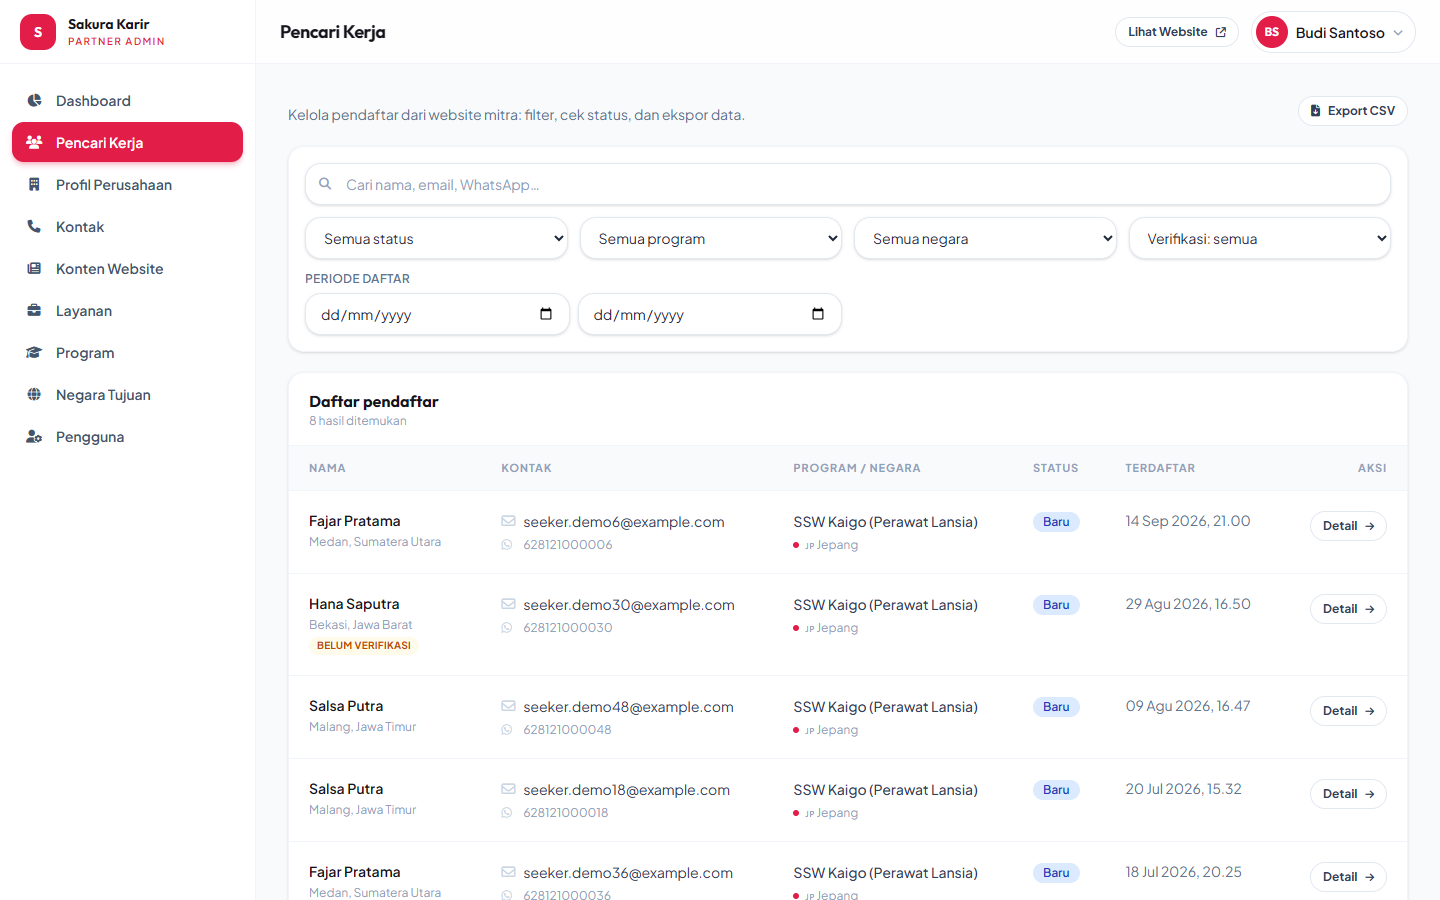This screenshot has height=900, width=1440.
Task: Open the Semua program dropdown
Action: 711,239
